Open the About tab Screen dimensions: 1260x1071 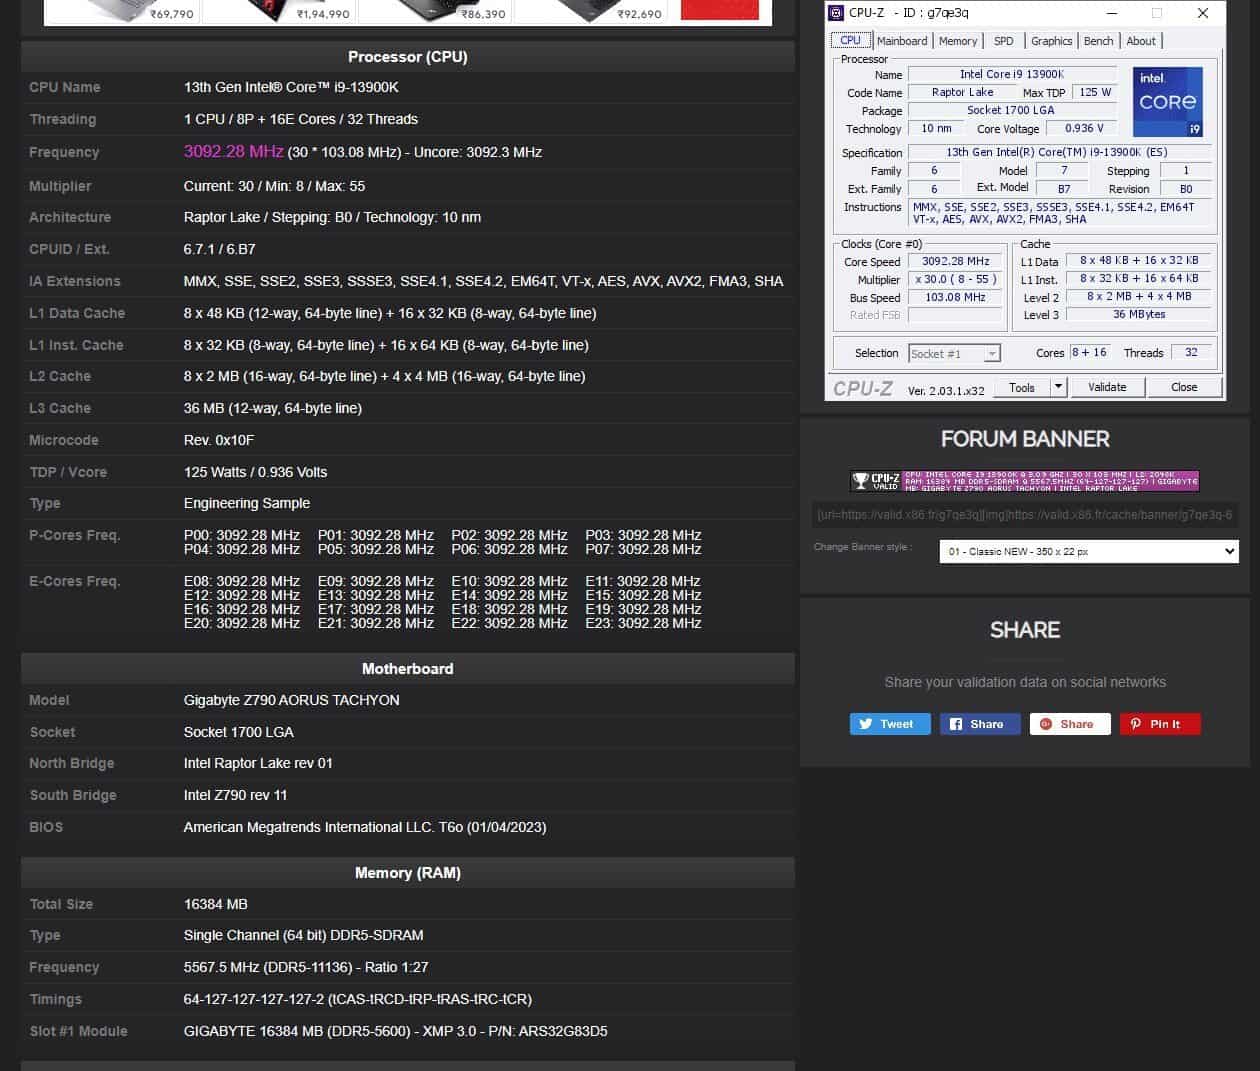(1140, 41)
